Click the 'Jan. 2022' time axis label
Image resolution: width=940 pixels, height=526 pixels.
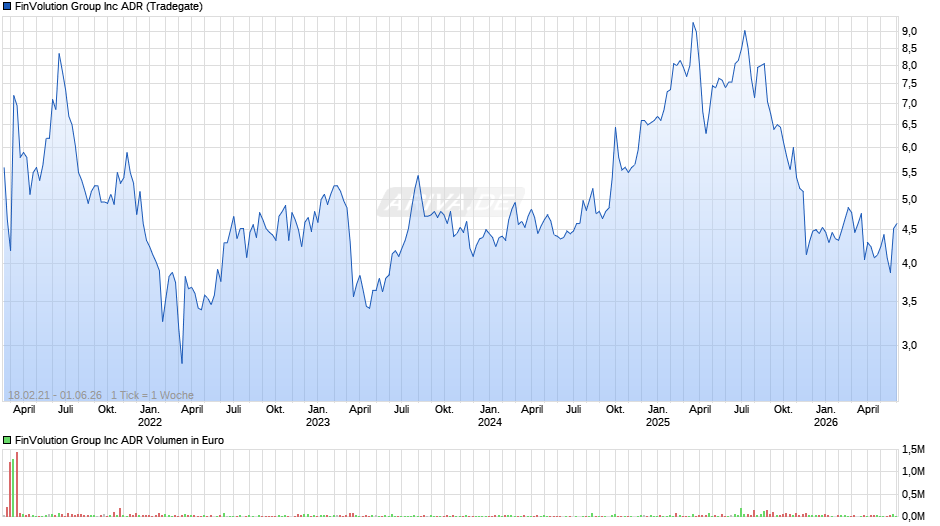coord(150,416)
